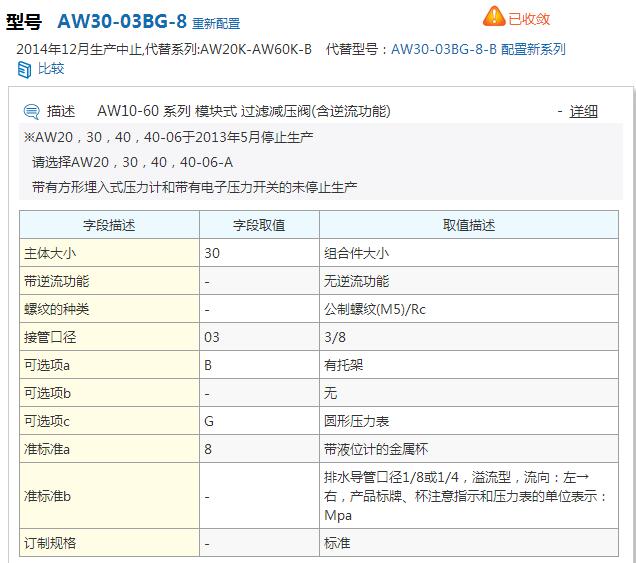Click the AW30-03BG-8 model number heading

(x=122, y=21)
